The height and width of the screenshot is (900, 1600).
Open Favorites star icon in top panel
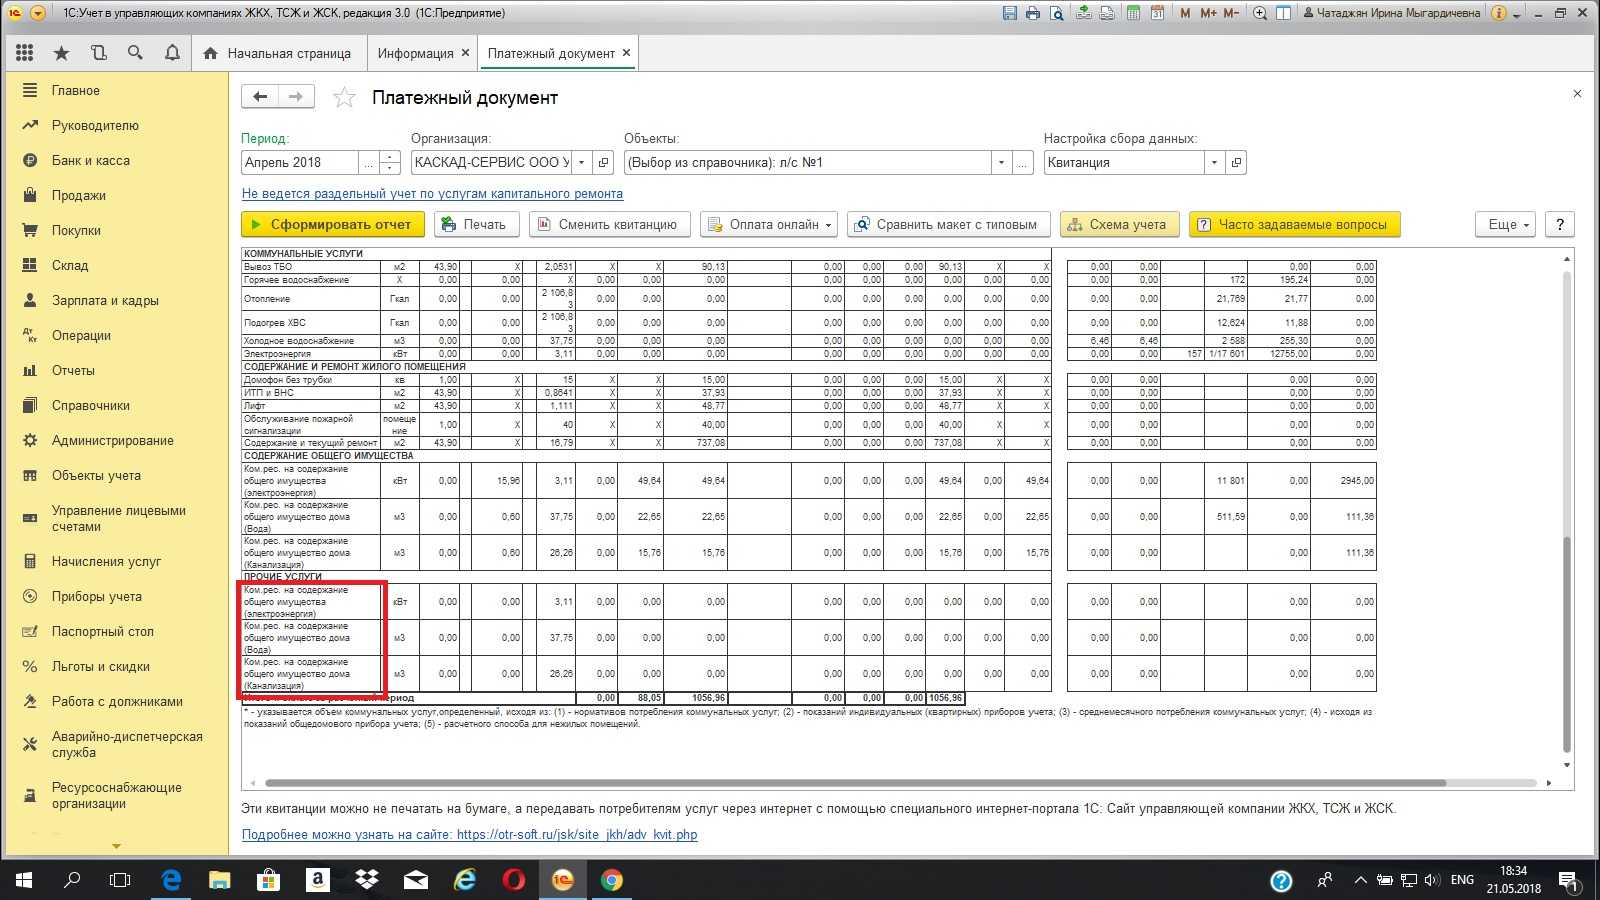pos(62,53)
